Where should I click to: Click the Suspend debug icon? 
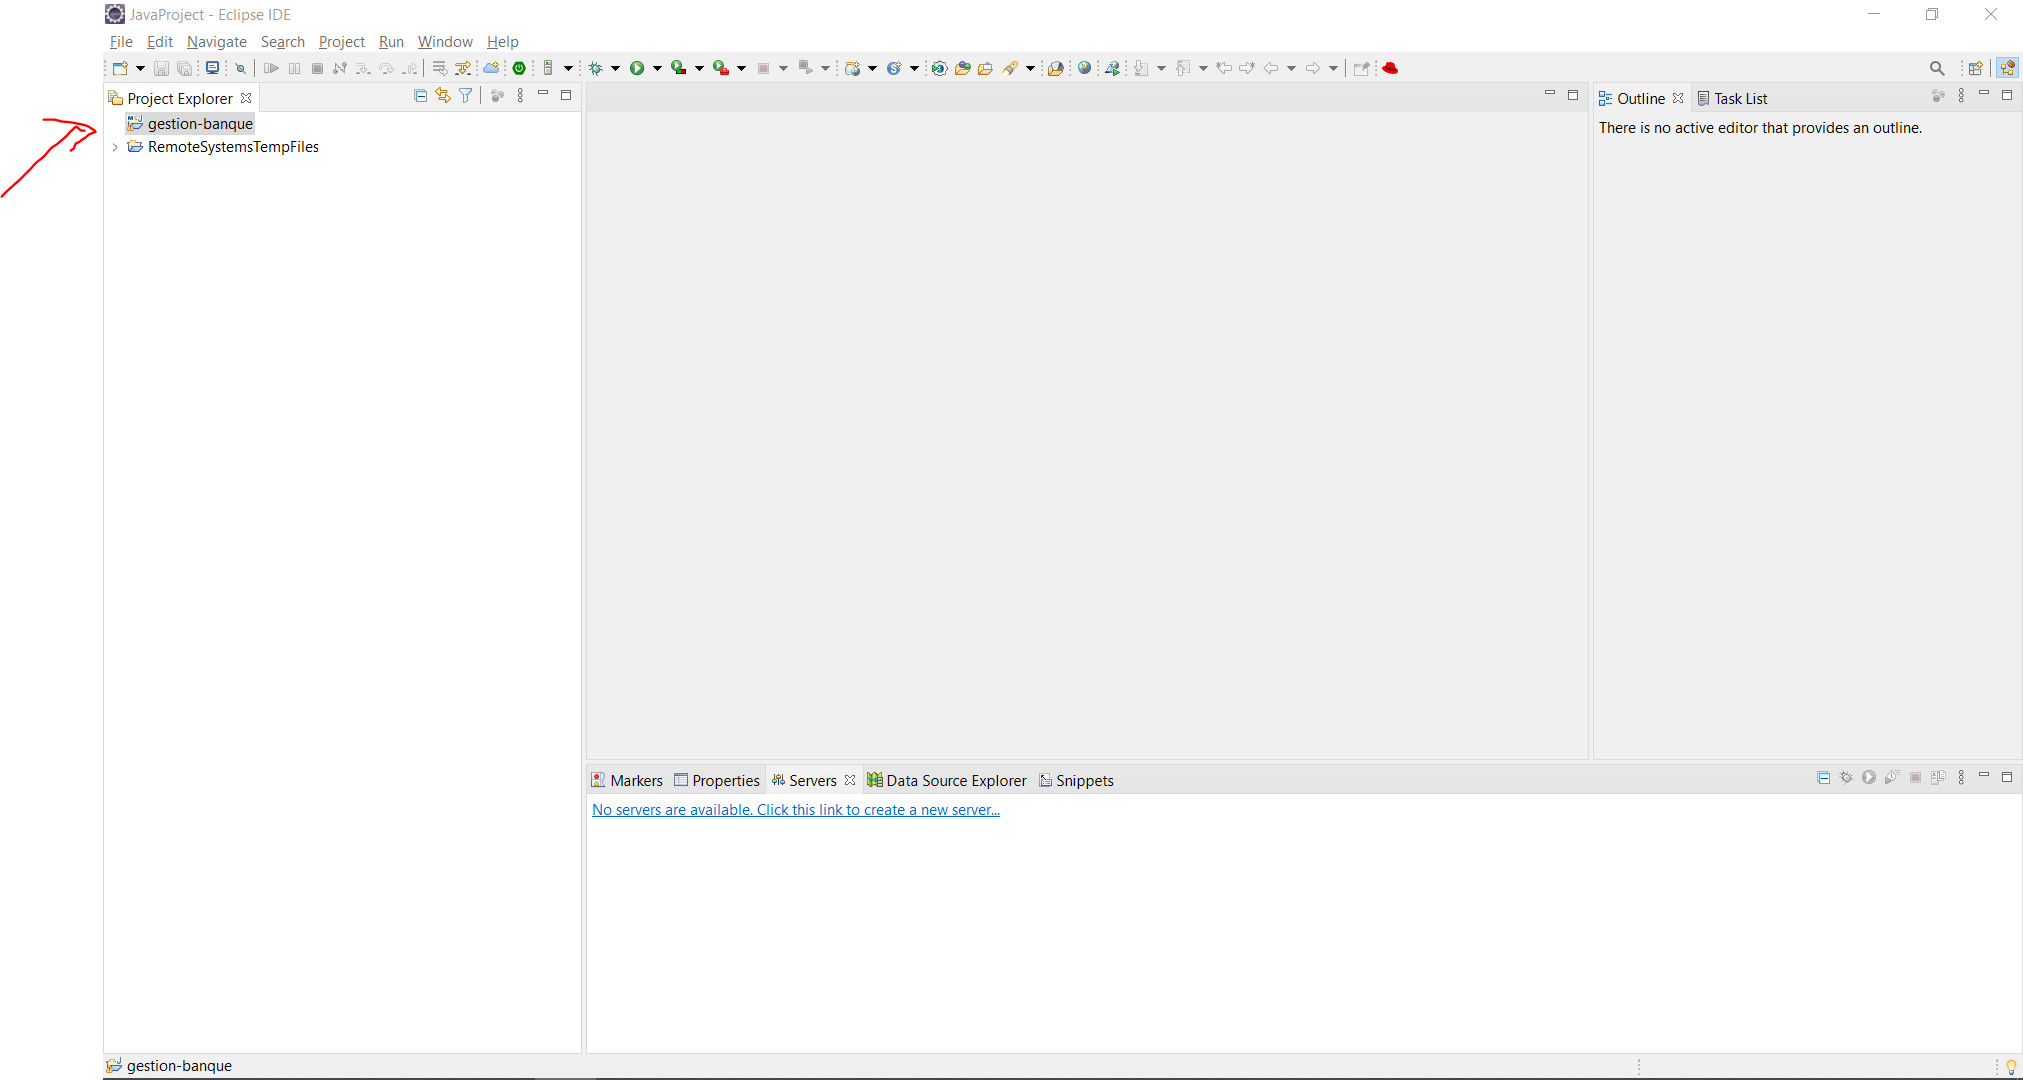pos(294,68)
